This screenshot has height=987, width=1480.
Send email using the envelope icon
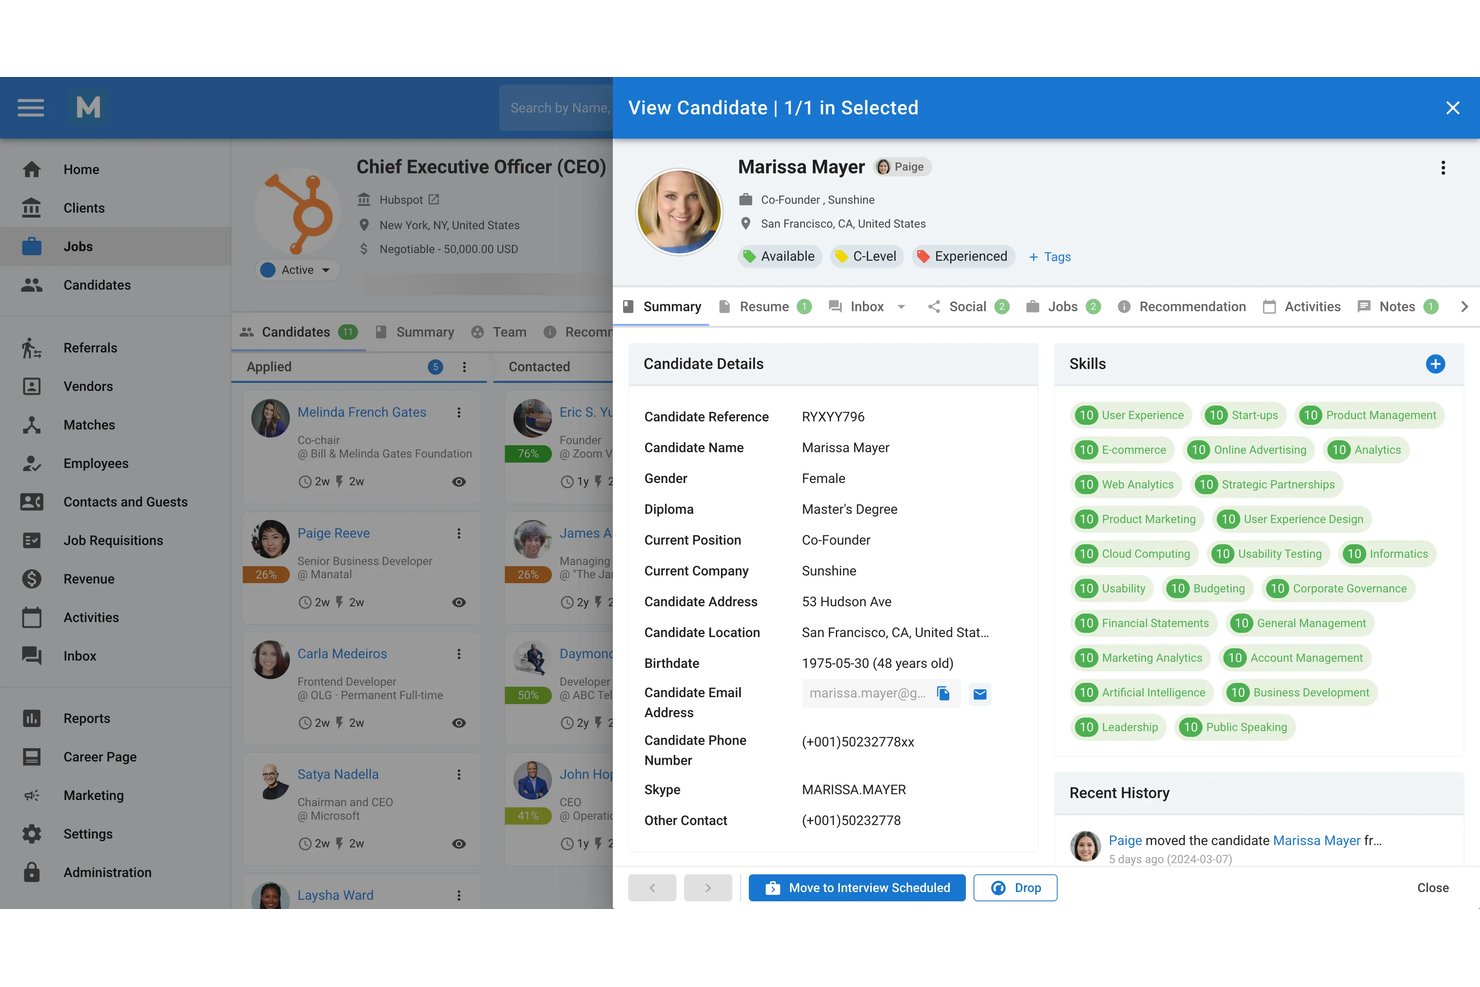[980, 694]
